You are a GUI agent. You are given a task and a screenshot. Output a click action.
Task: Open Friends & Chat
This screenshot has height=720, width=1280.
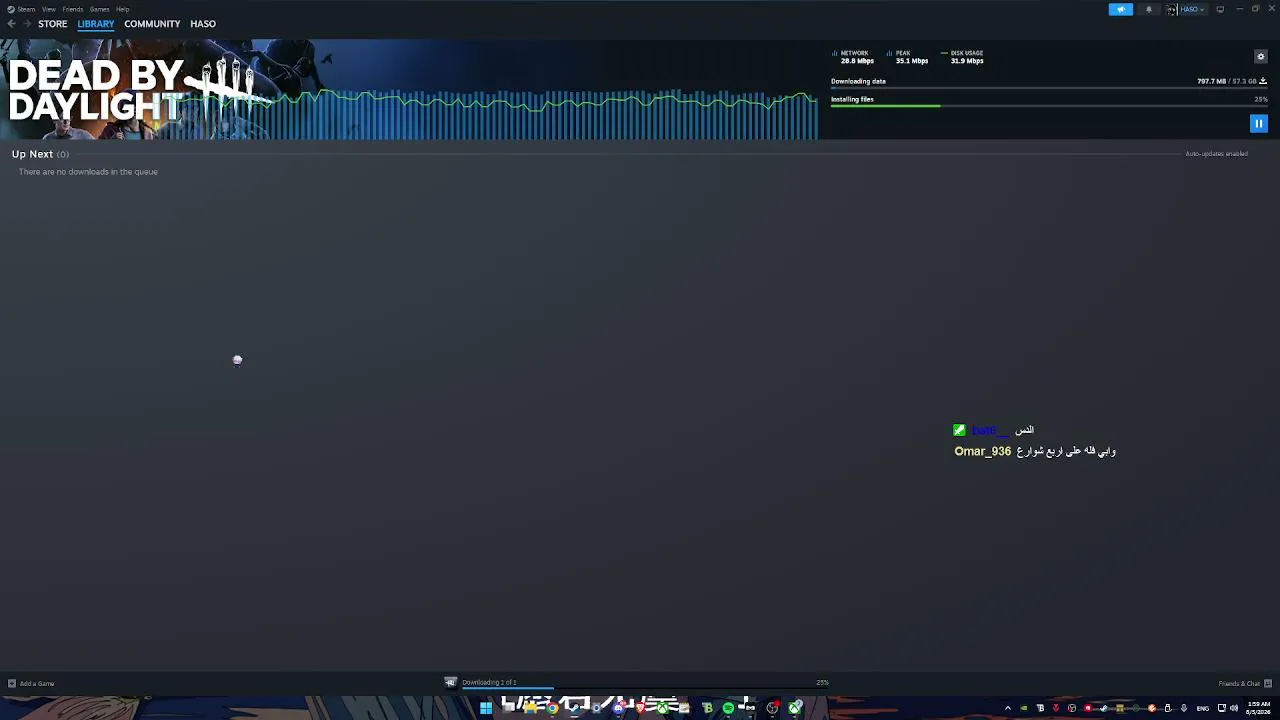coord(1245,684)
